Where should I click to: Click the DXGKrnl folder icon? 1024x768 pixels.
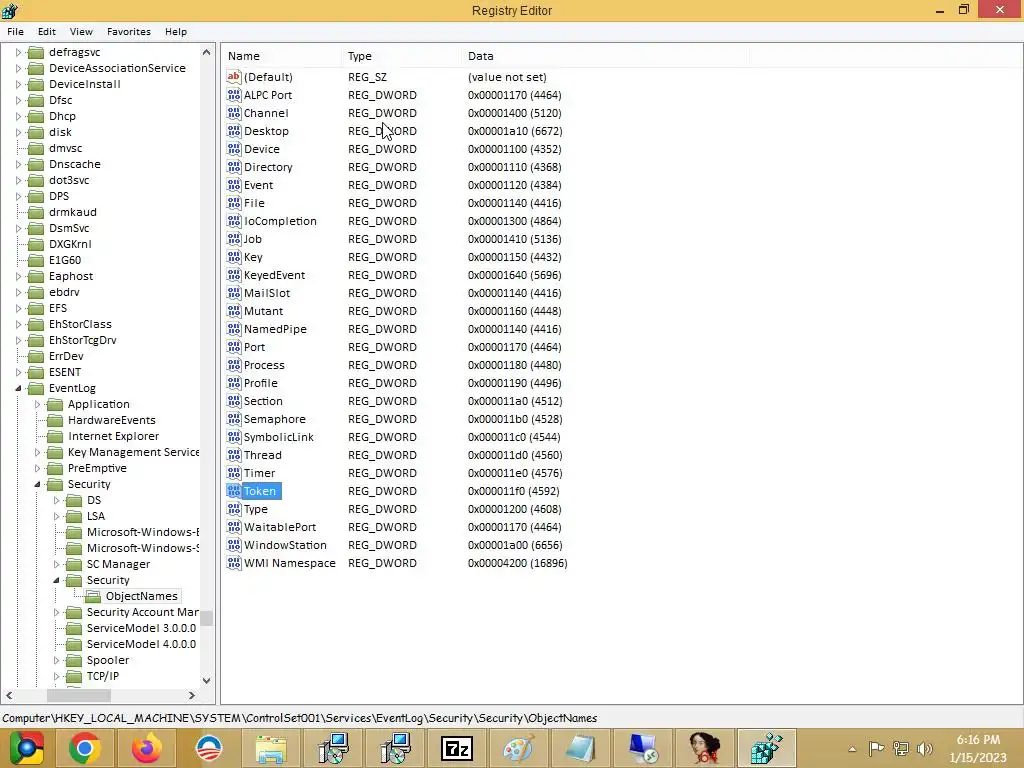pos(36,244)
